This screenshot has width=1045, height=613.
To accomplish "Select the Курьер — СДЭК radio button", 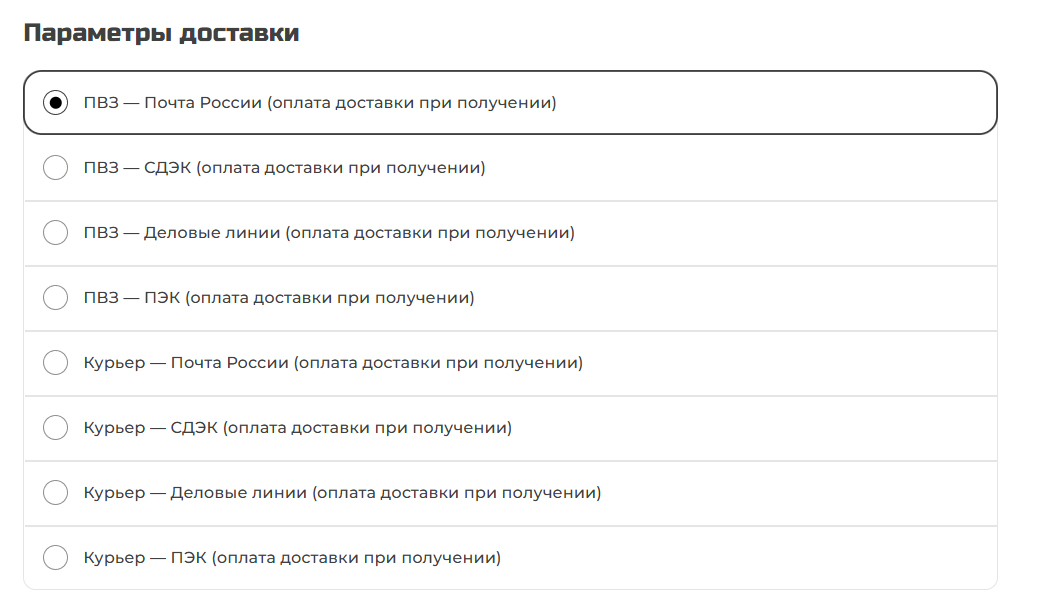I will [x=55, y=428].
